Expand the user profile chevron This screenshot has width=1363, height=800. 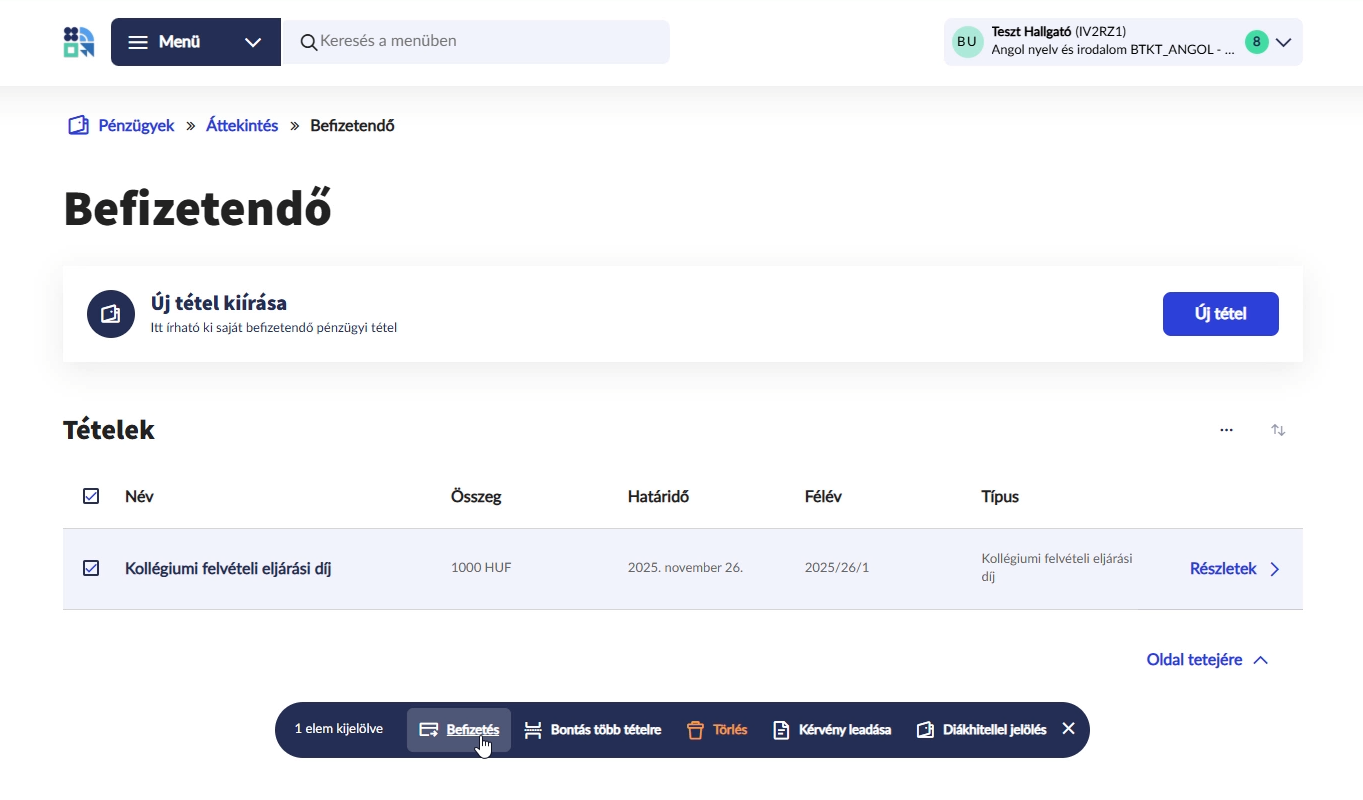tap(1284, 42)
